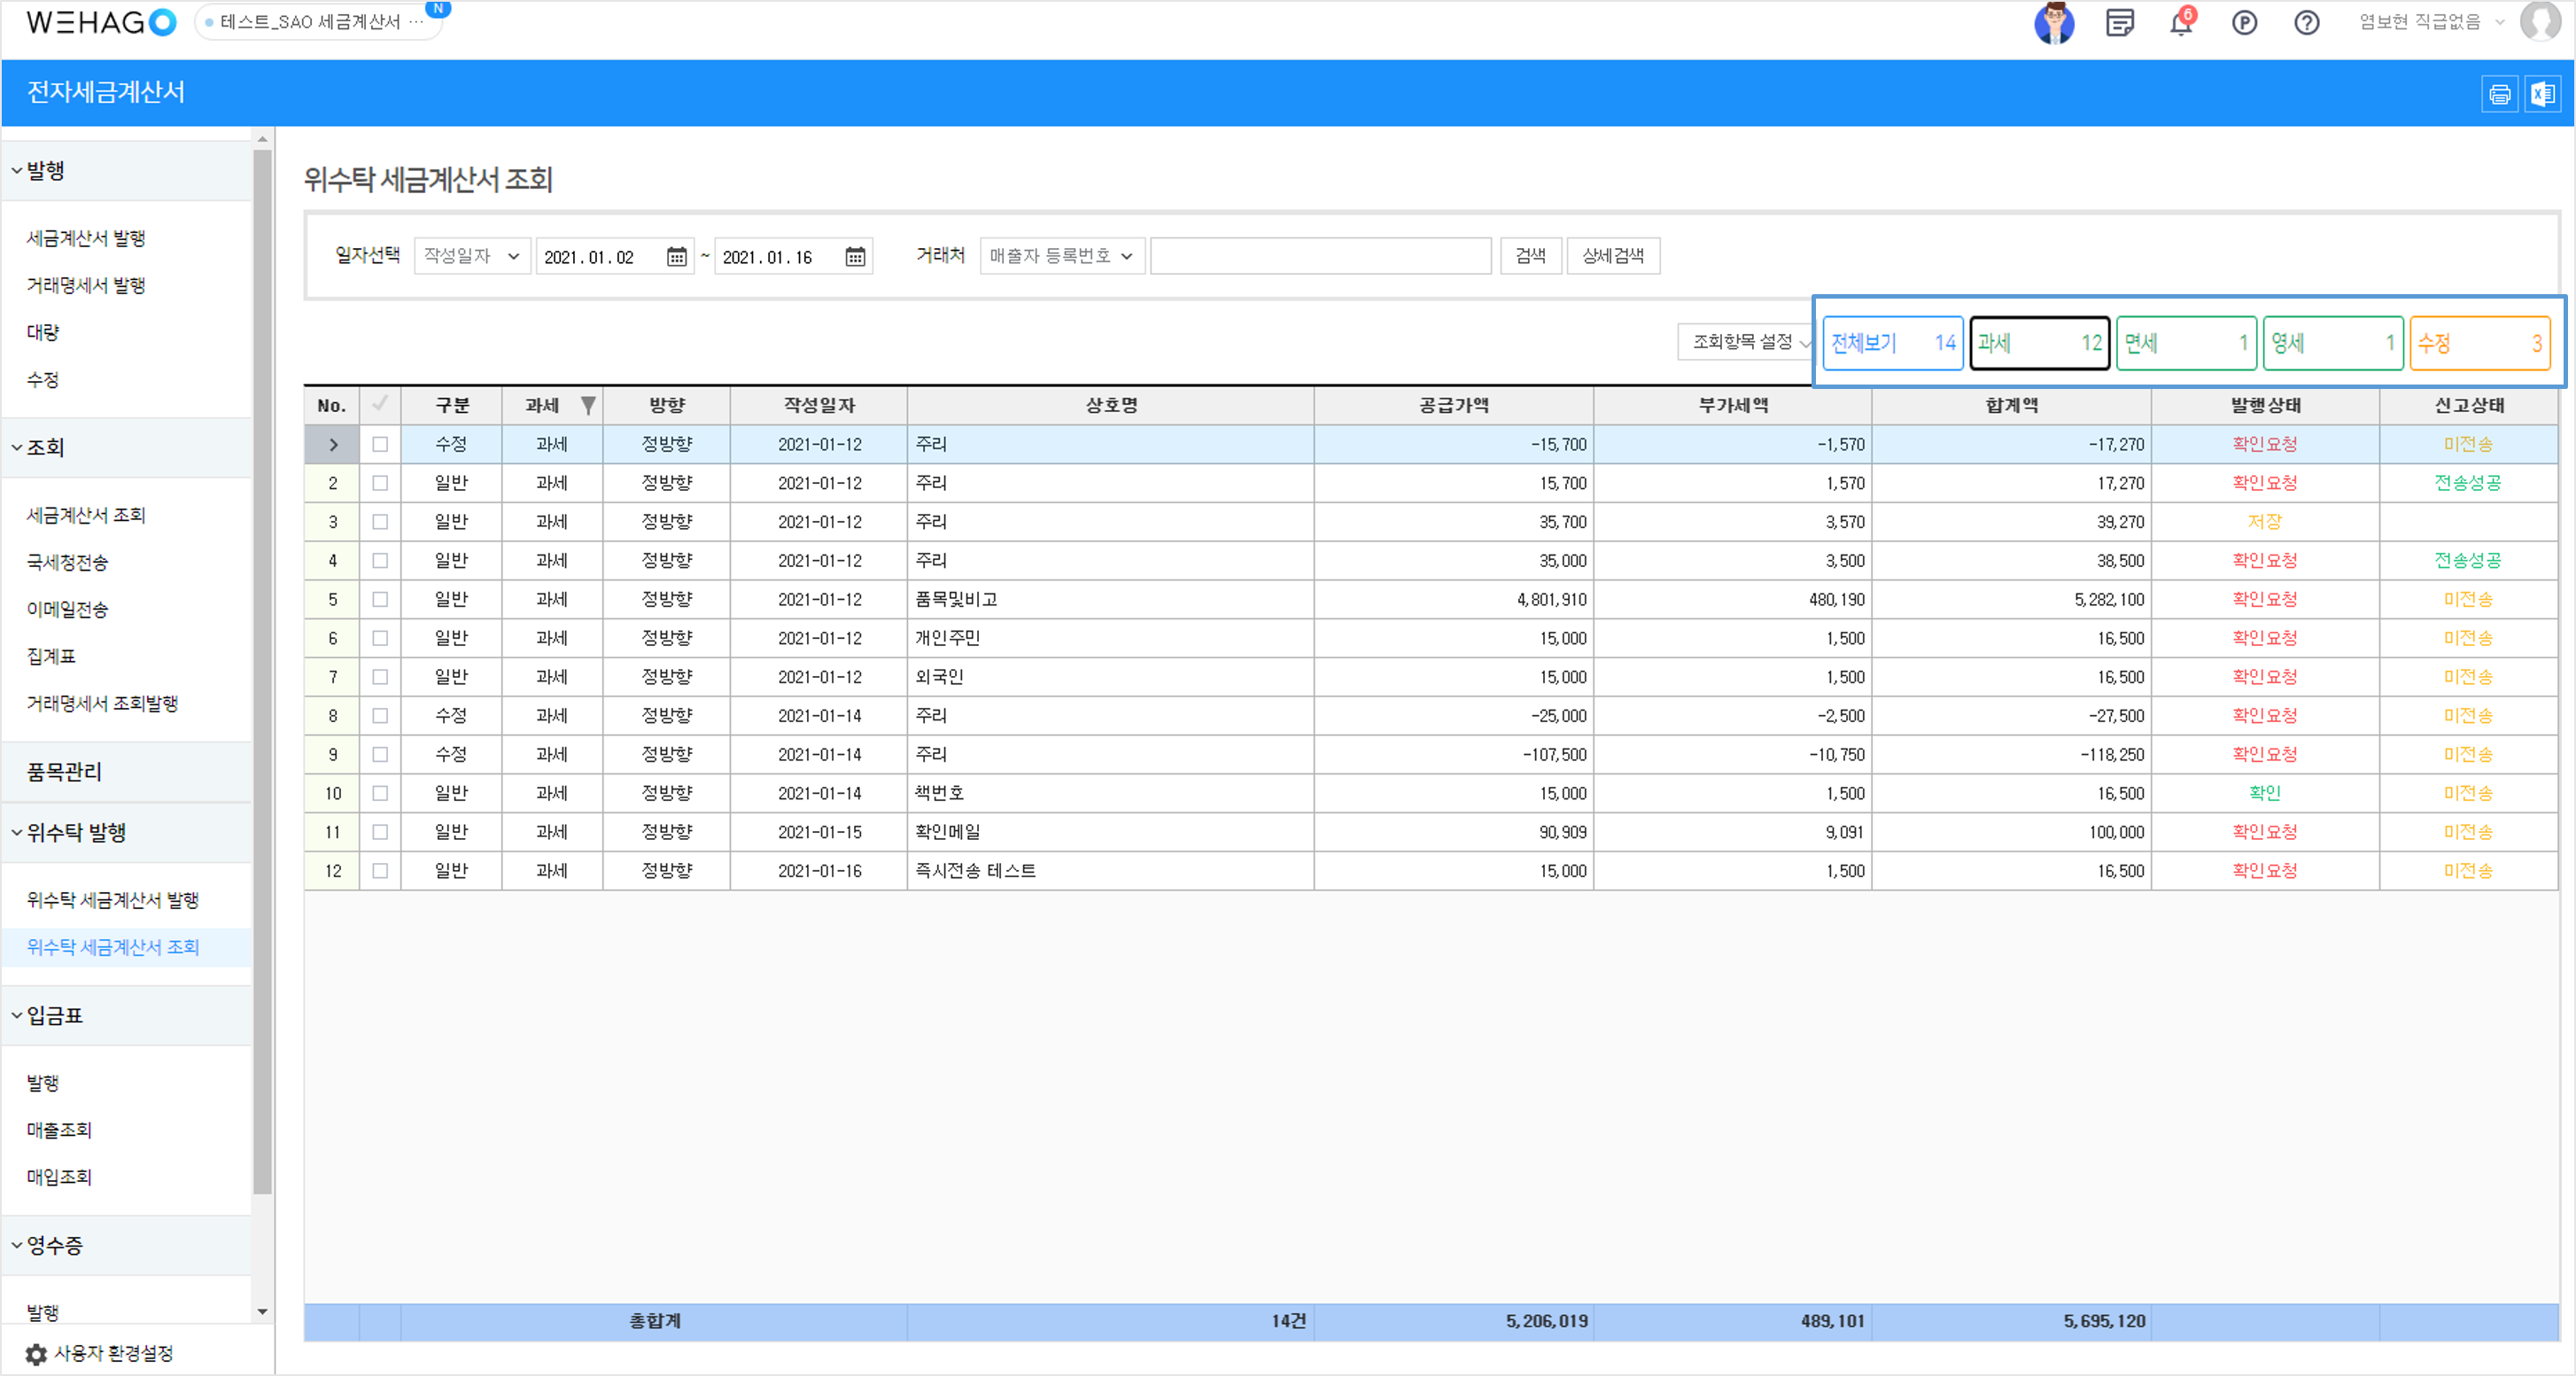Open 위수탁 세금계산서 발행 in sidebar
The height and width of the screenshot is (1376, 2576).
113,900
